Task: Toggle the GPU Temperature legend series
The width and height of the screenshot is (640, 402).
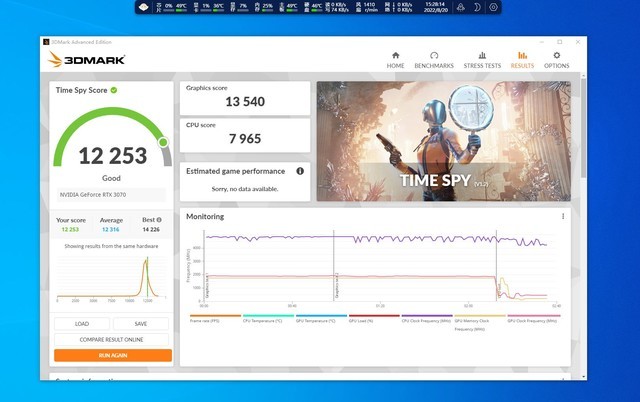Action: tap(321, 319)
